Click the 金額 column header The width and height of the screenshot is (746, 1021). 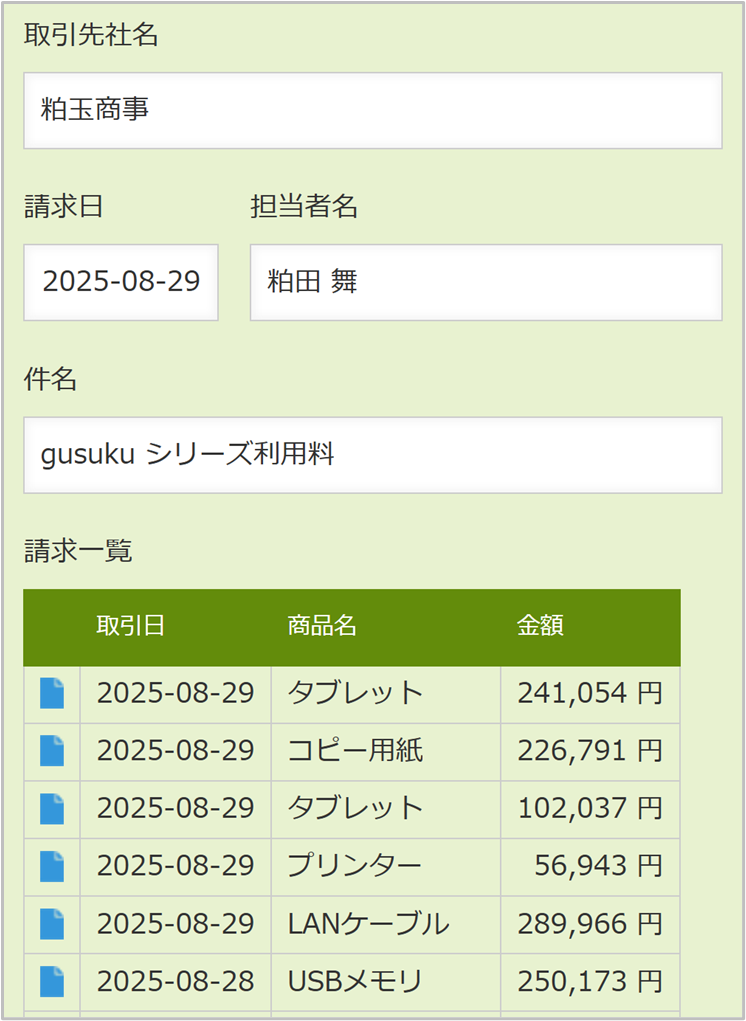(x=540, y=626)
